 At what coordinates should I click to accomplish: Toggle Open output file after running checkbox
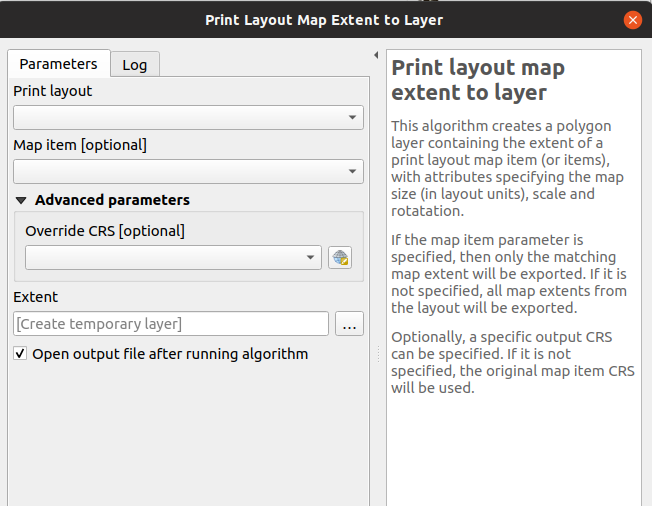20,354
